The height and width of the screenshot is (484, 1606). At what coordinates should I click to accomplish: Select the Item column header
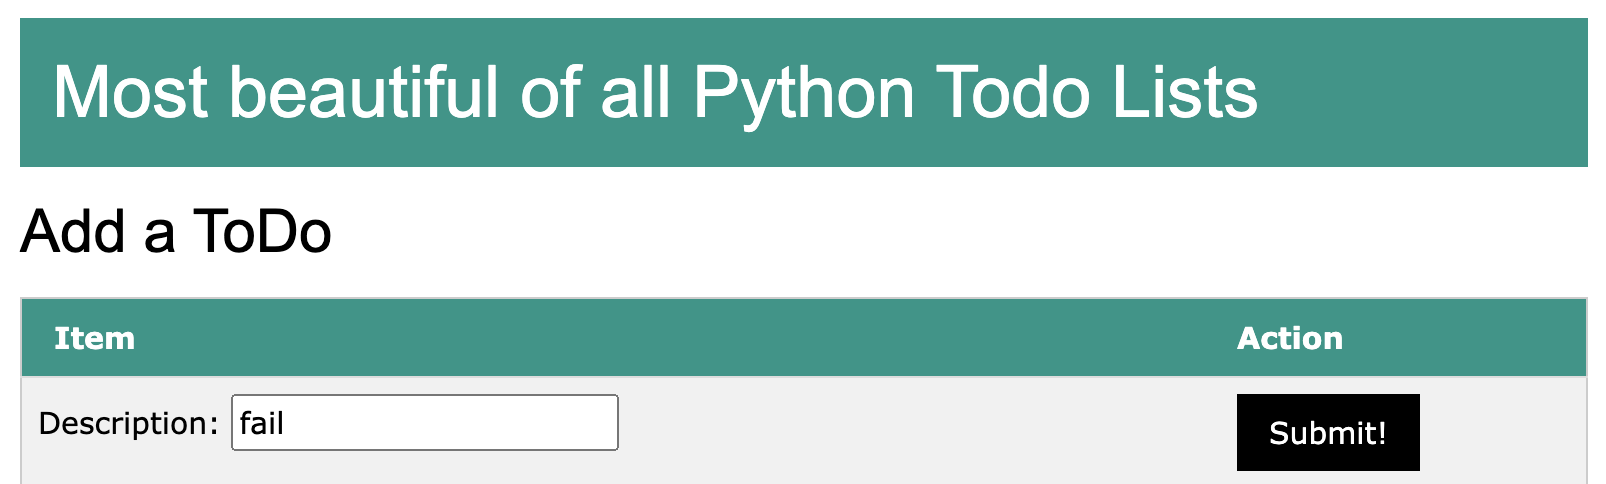pyautogui.click(x=94, y=338)
